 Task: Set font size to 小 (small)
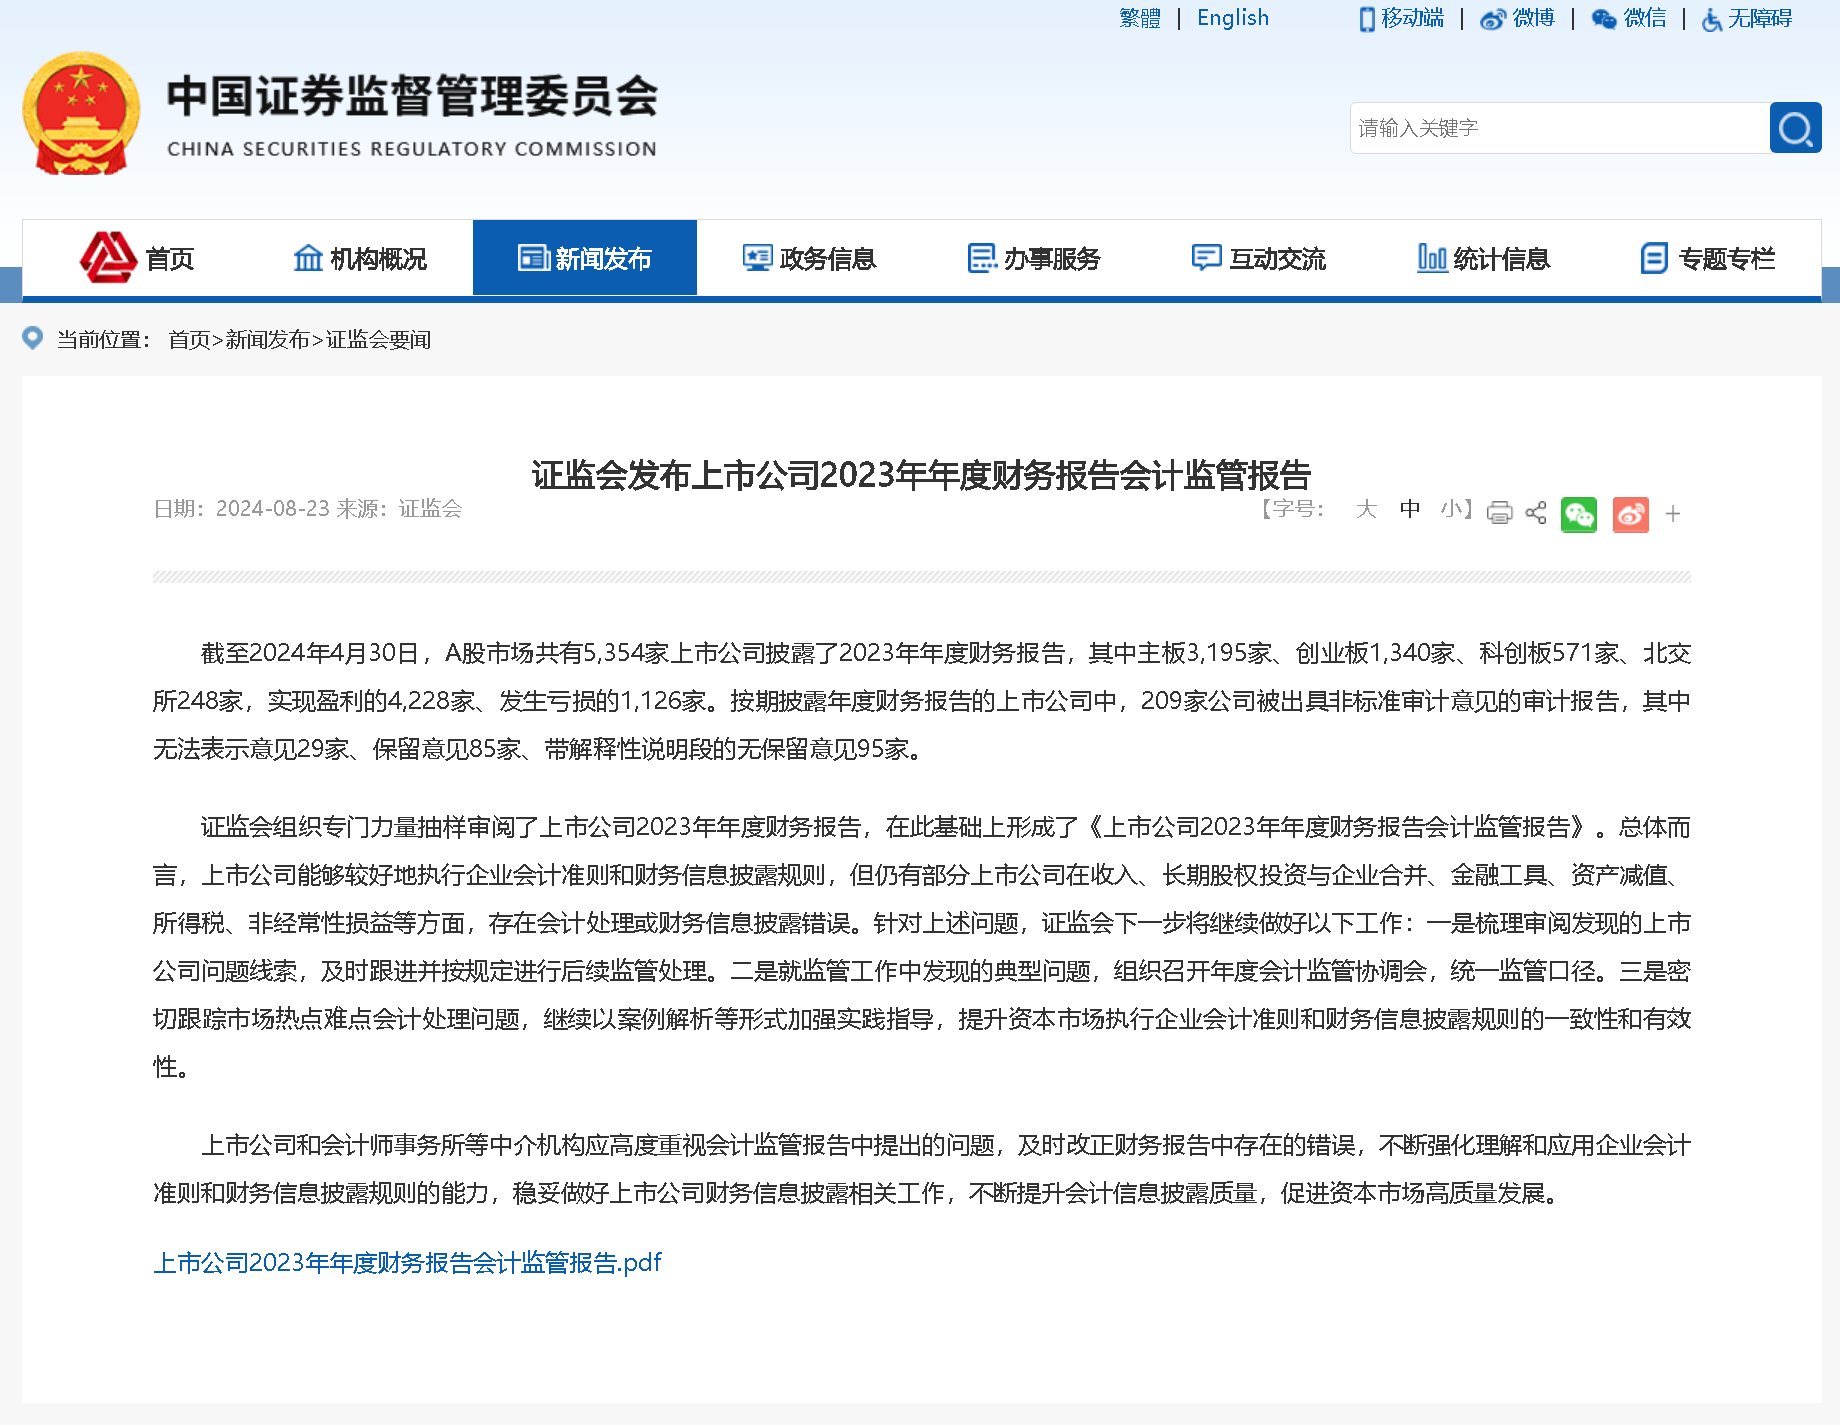1451,509
